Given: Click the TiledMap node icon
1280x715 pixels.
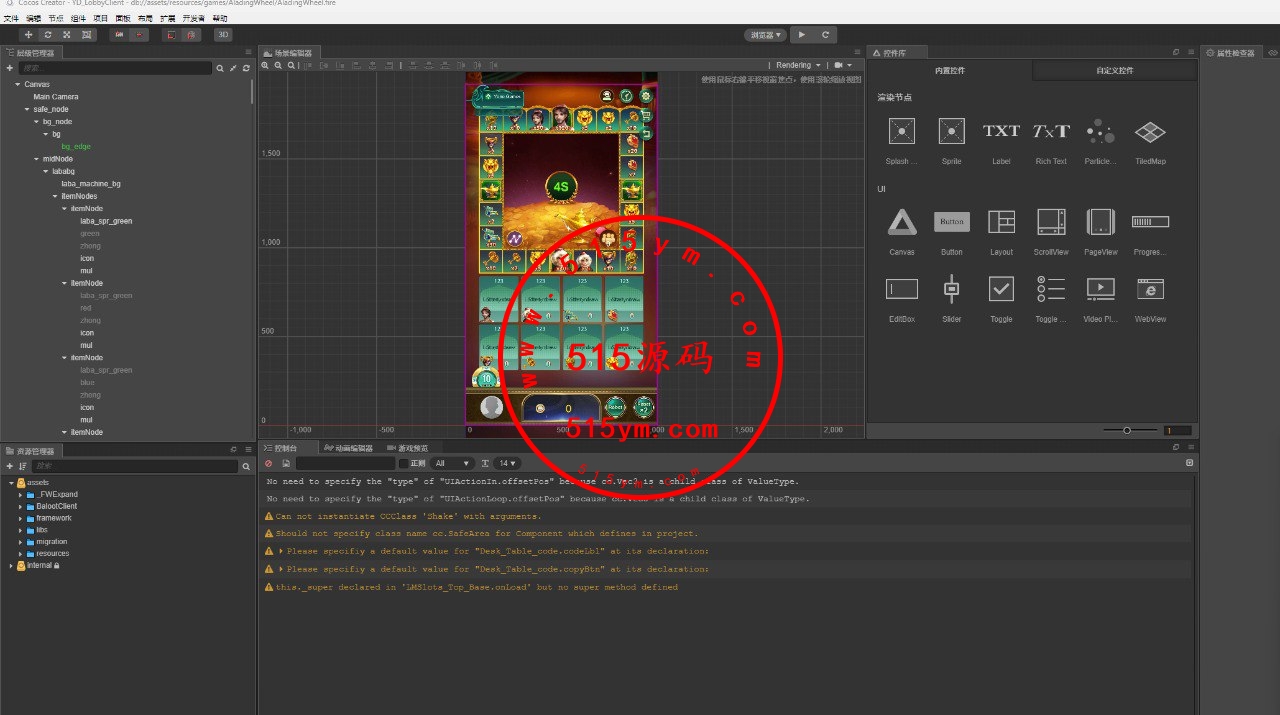Looking at the screenshot, I should click(x=1150, y=132).
